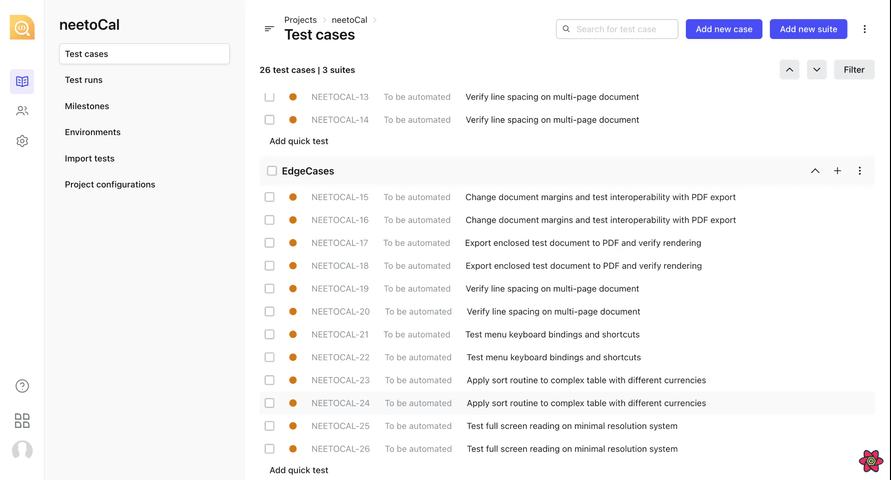Select checkbox for NEETOCAL-26

269,449
